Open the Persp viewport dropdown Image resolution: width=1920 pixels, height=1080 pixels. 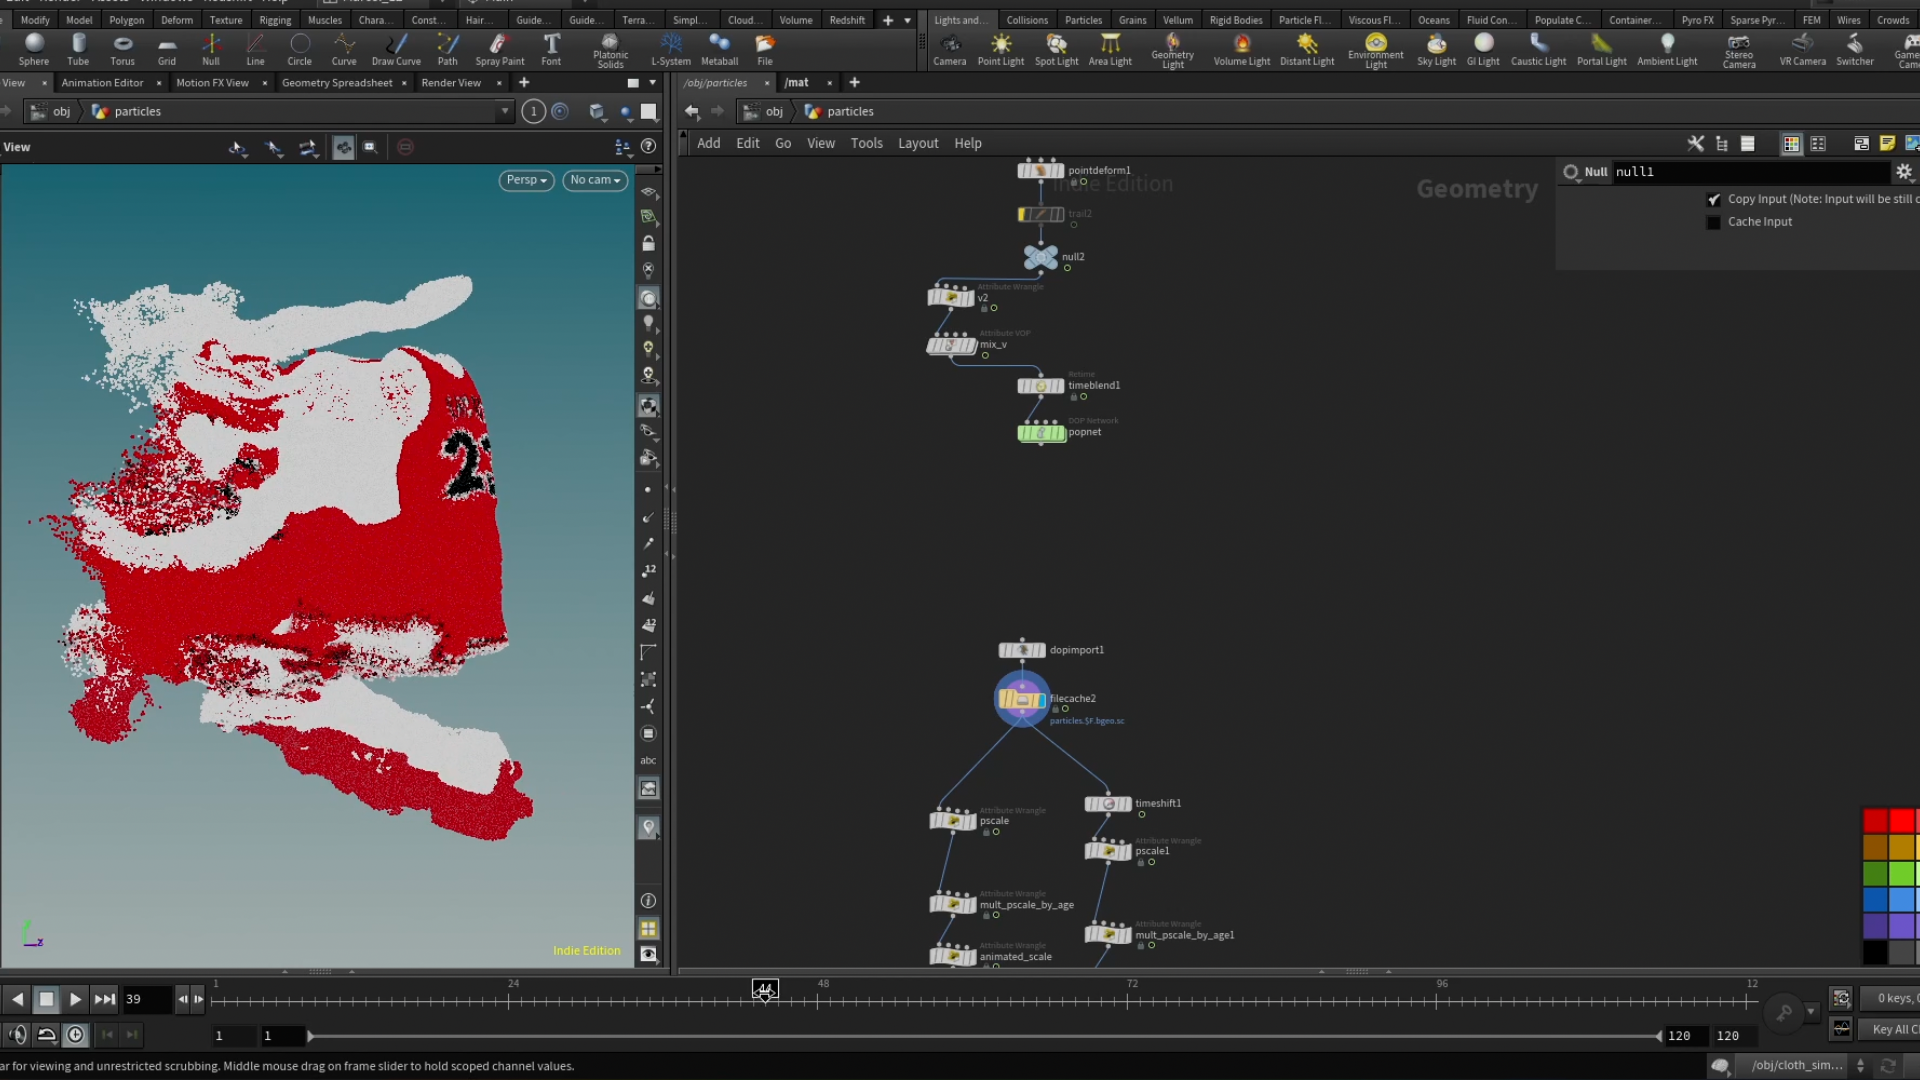click(526, 180)
